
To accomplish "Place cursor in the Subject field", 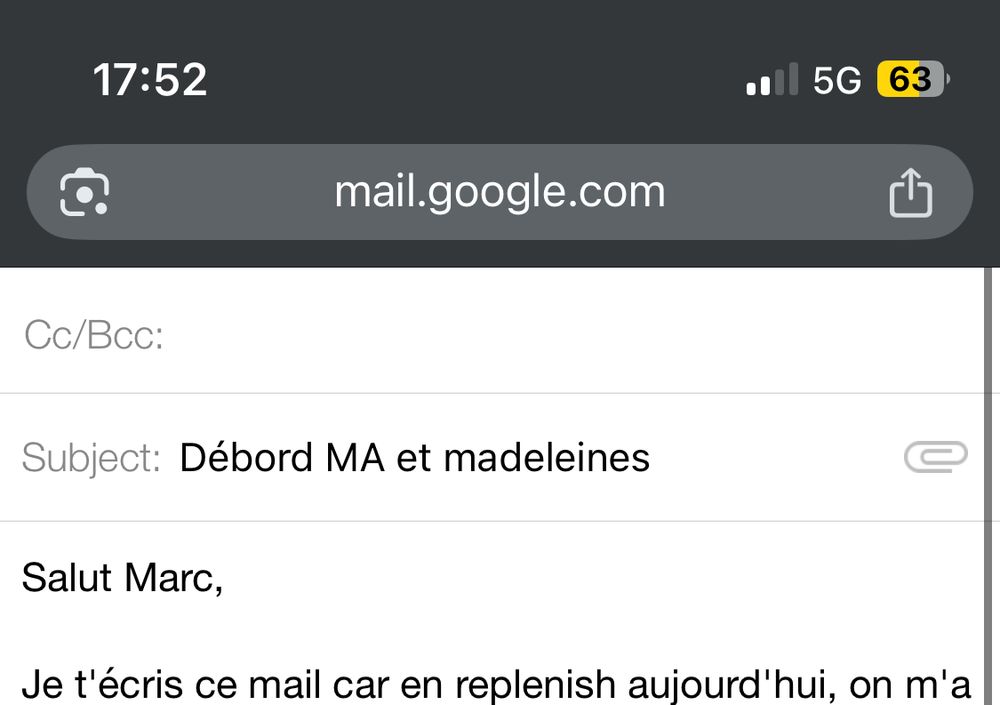I will (x=600, y=457).
